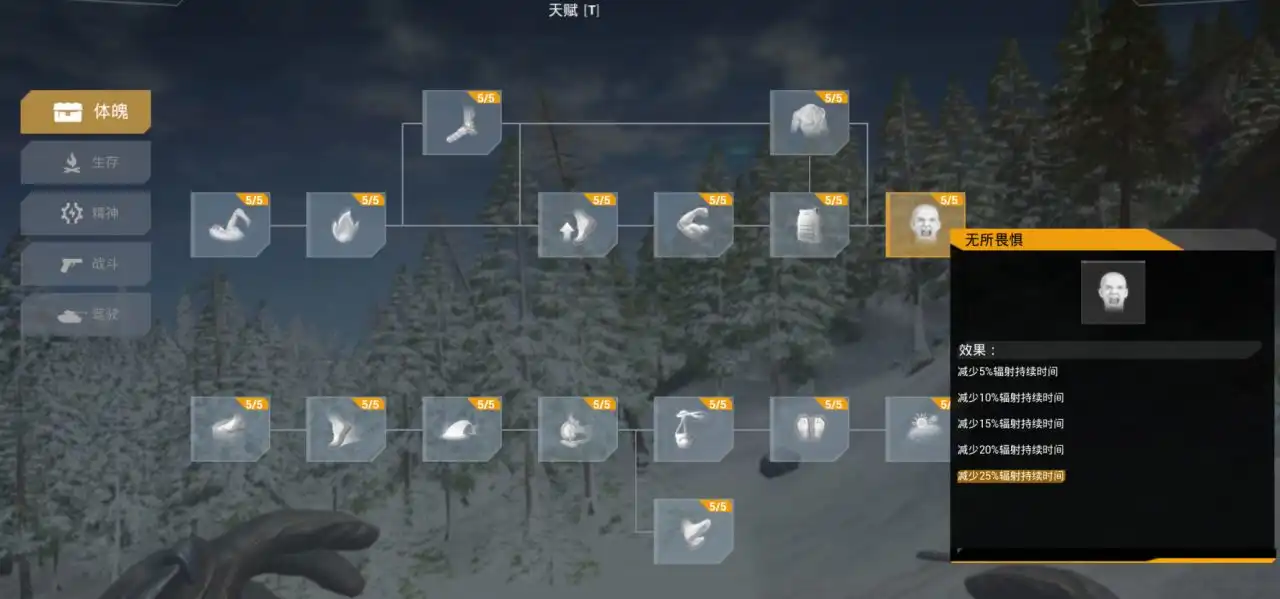Select the first talent node in the lower row

coord(230,429)
